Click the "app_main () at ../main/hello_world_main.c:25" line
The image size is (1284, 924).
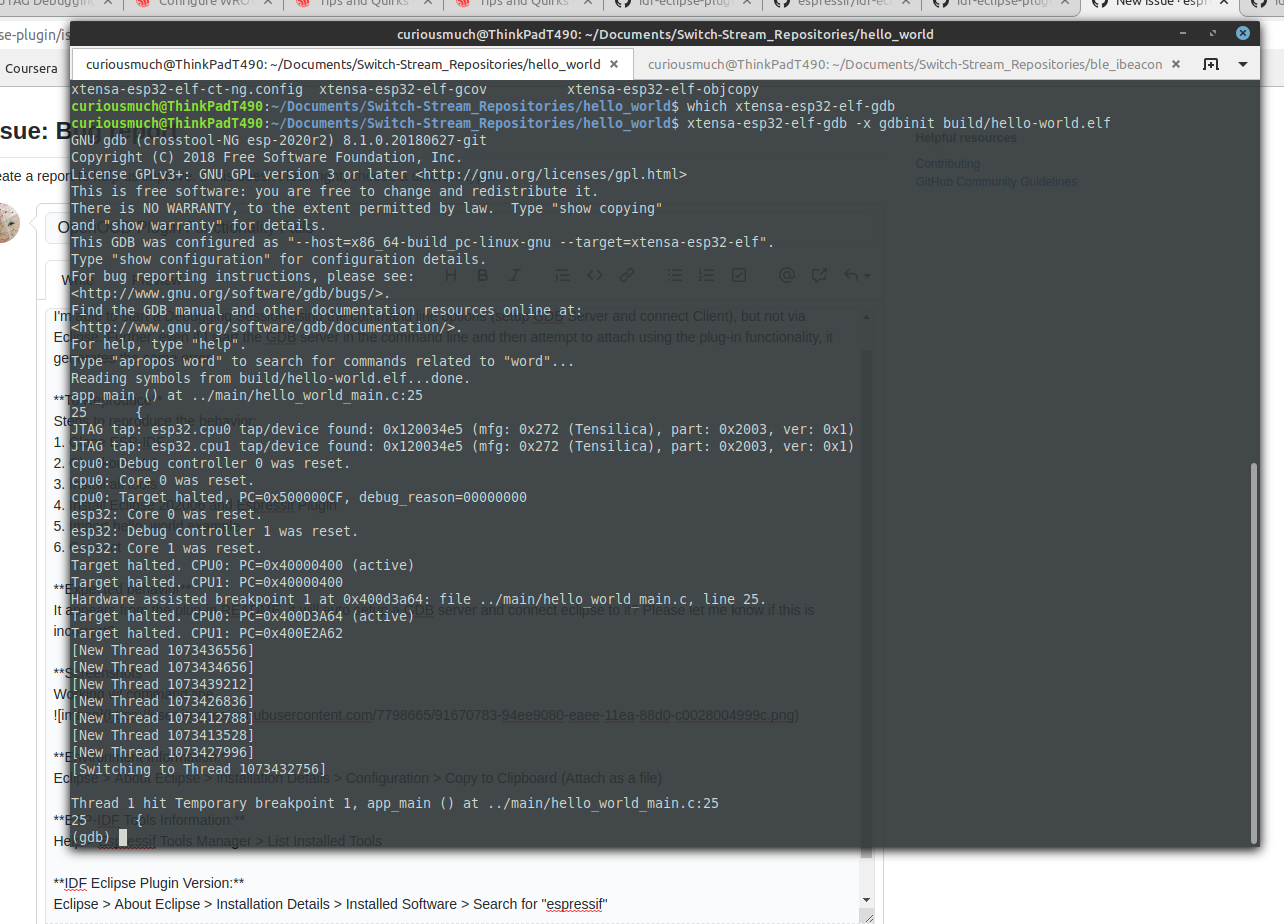[247, 395]
